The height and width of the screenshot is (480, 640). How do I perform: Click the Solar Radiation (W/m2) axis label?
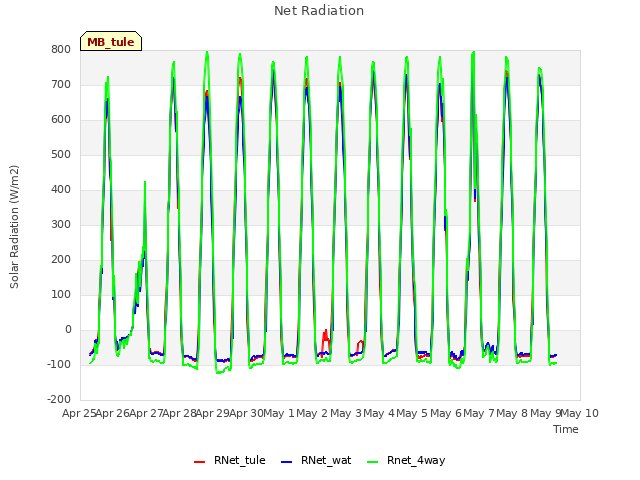coord(14,227)
